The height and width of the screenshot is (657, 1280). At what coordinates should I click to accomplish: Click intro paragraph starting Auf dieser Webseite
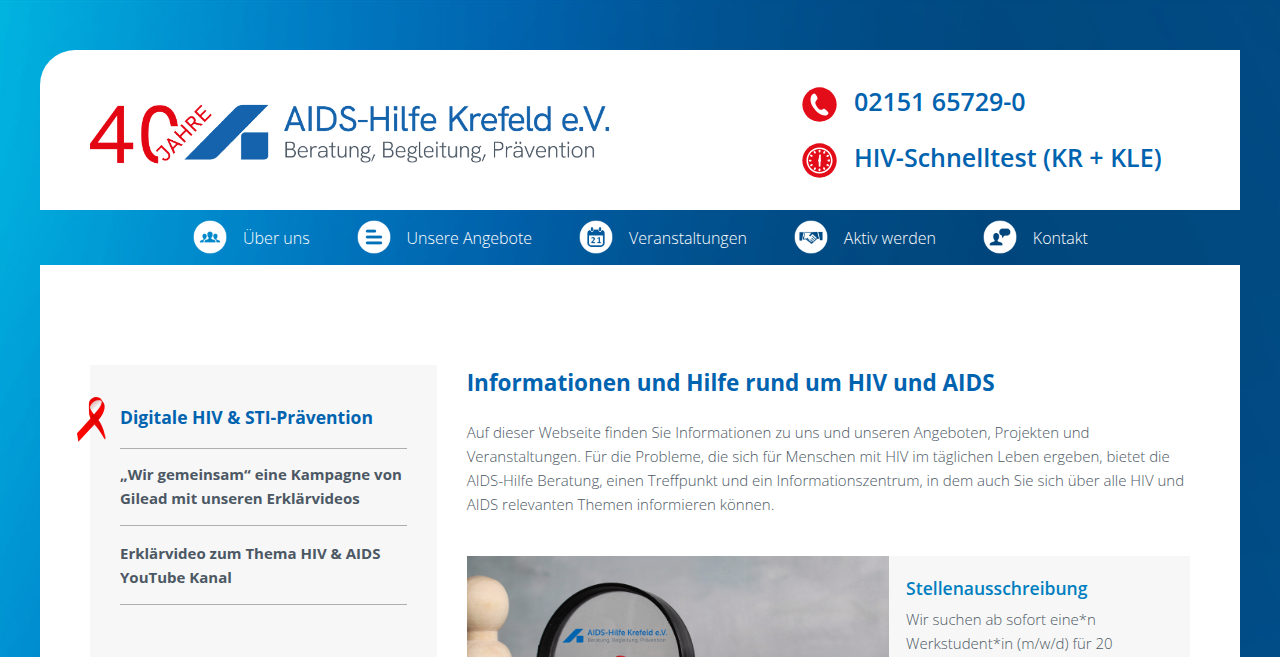(825, 469)
